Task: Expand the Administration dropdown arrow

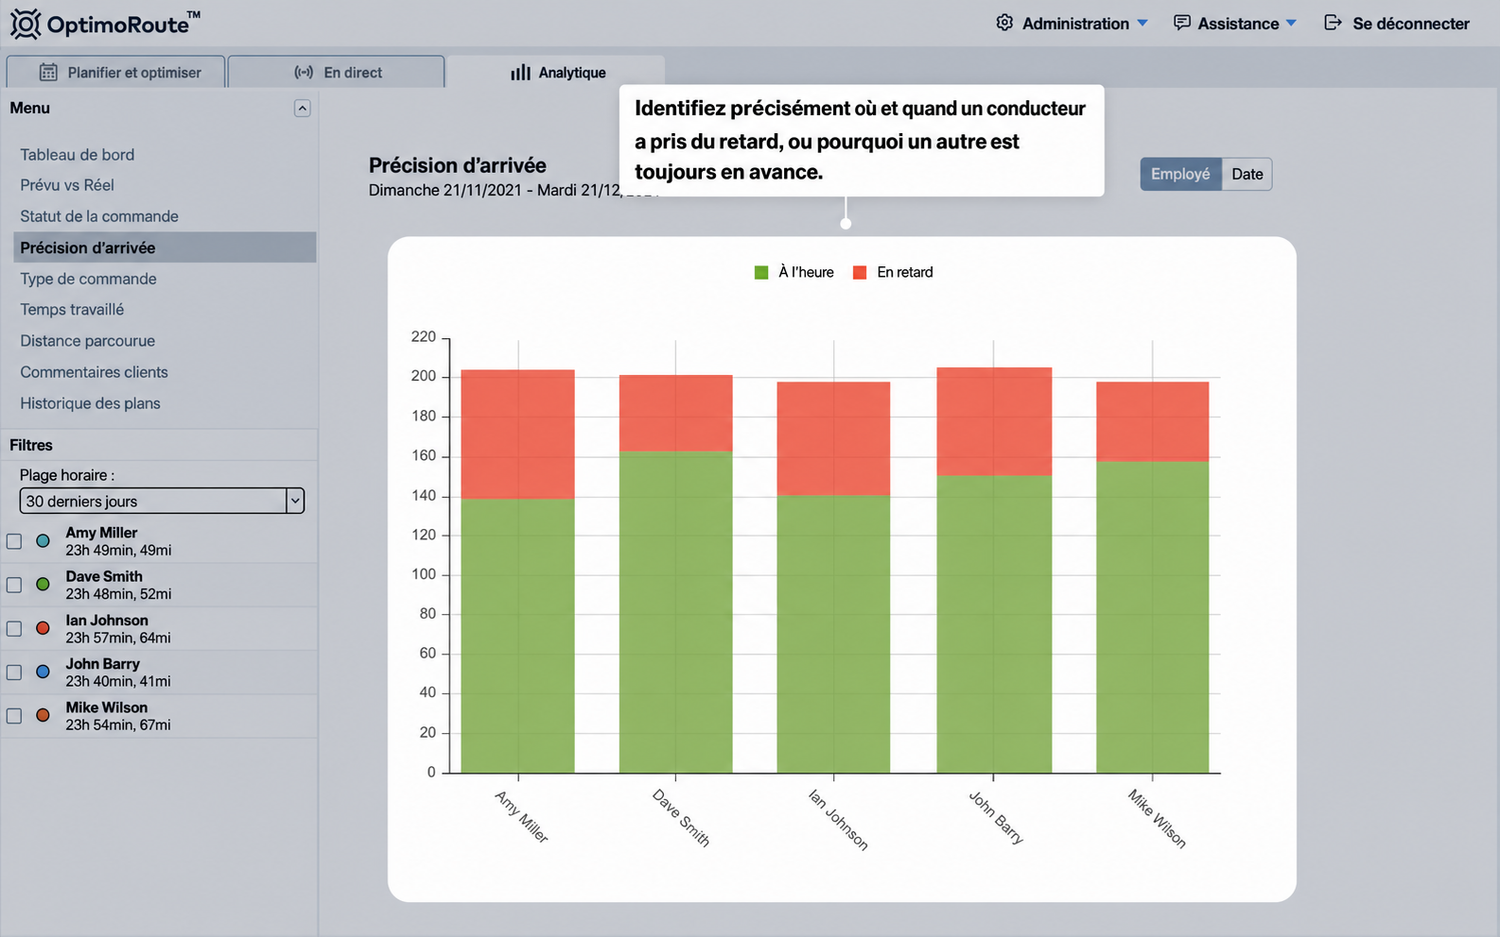Action: point(1142,23)
